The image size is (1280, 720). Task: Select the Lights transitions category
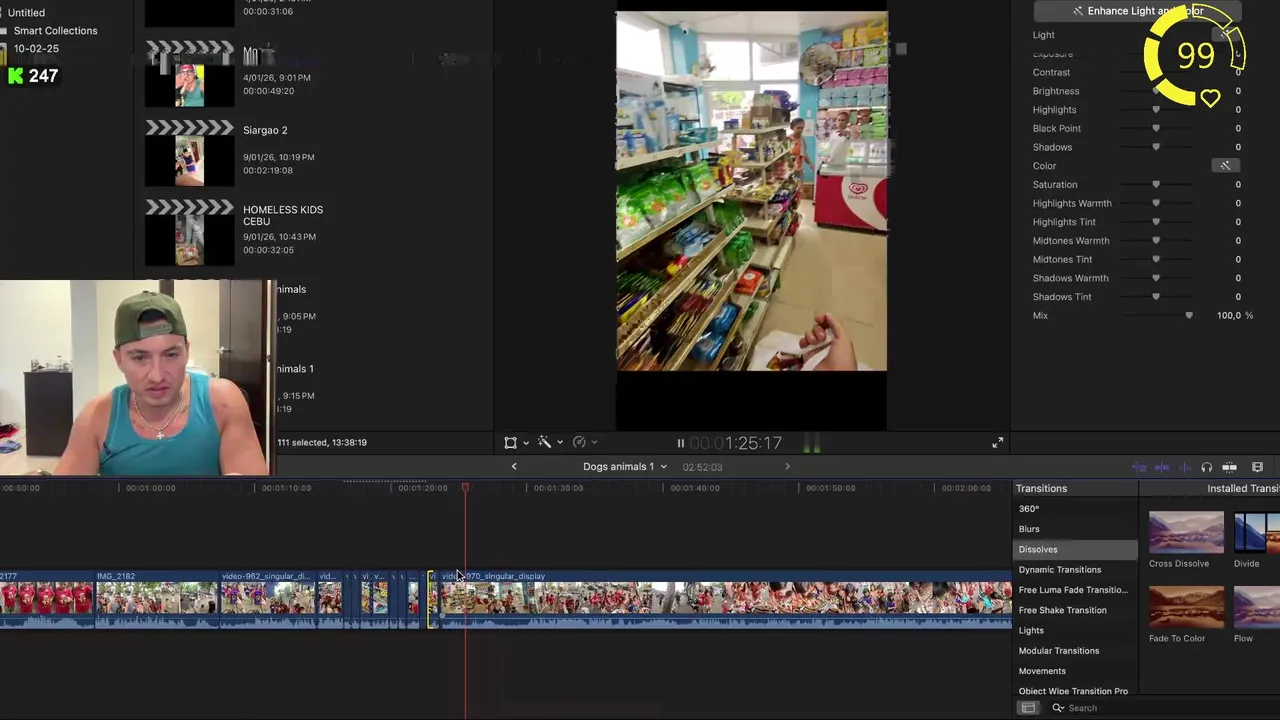[x=1076, y=631]
